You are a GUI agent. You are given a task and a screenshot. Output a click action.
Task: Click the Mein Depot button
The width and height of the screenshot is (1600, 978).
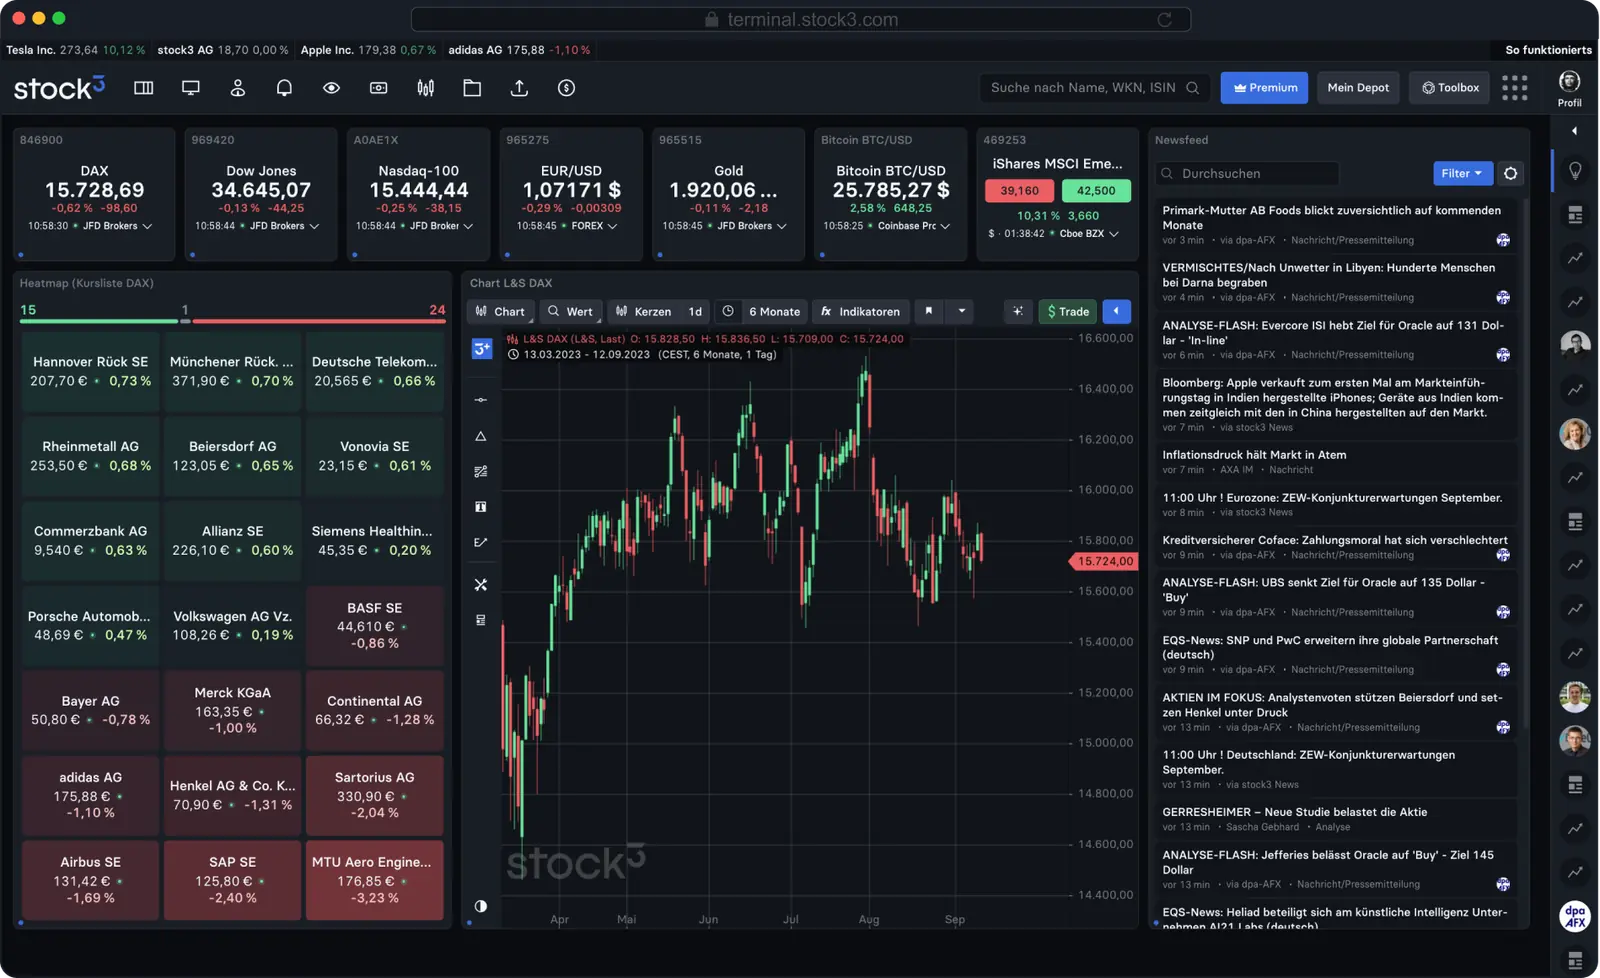[x=1357, y=88]
